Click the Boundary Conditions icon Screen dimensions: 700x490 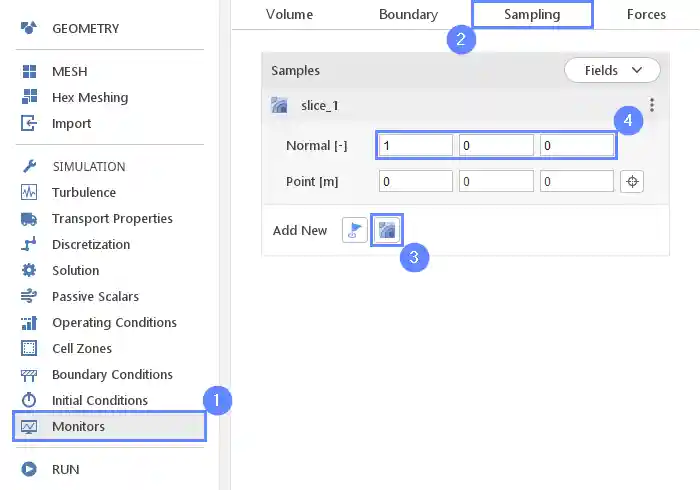pyautogui.click(x=29, y=375)
